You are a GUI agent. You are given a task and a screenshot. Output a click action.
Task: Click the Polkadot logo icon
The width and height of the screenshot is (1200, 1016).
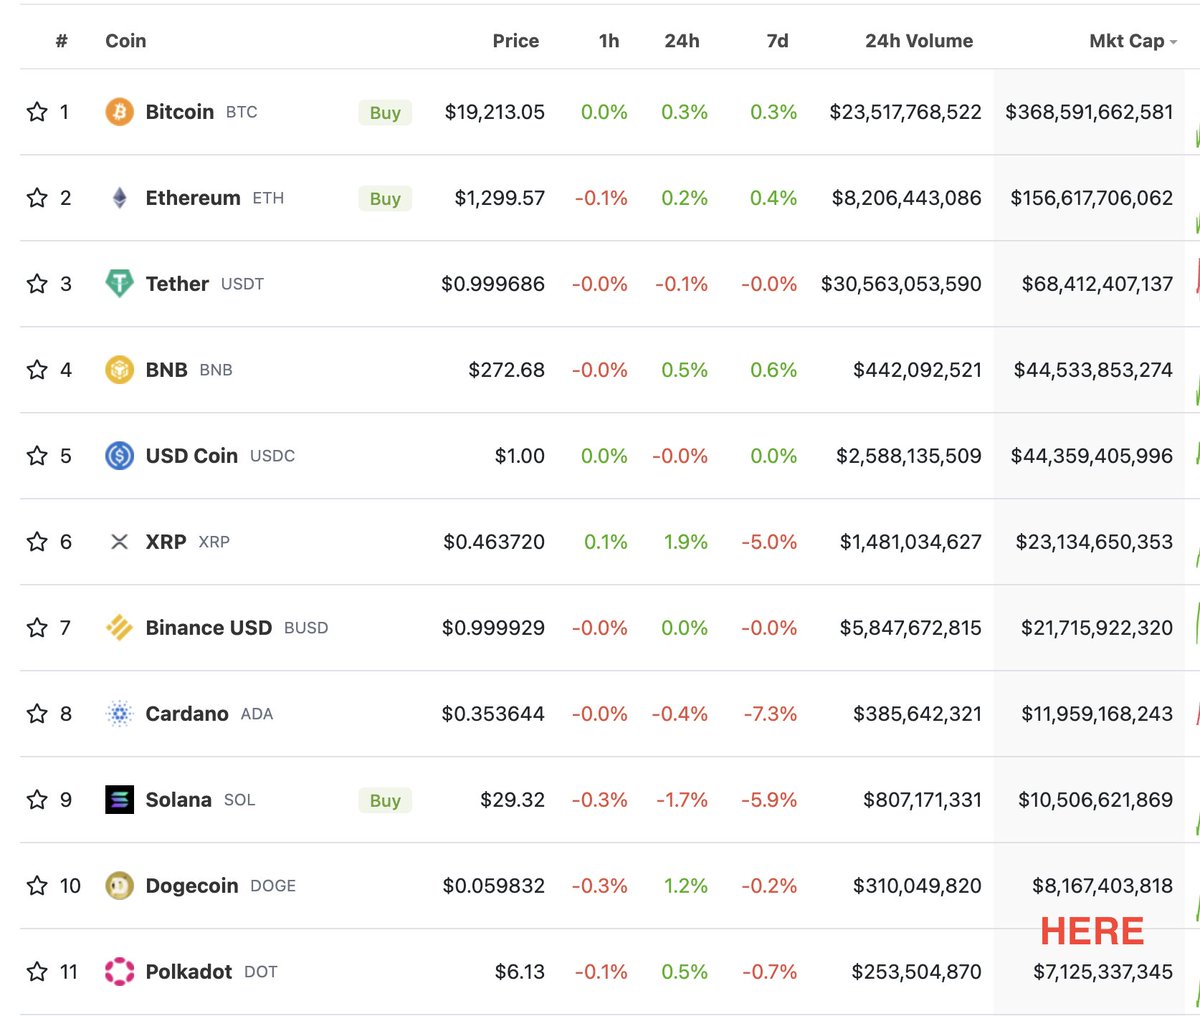point(119,972)
